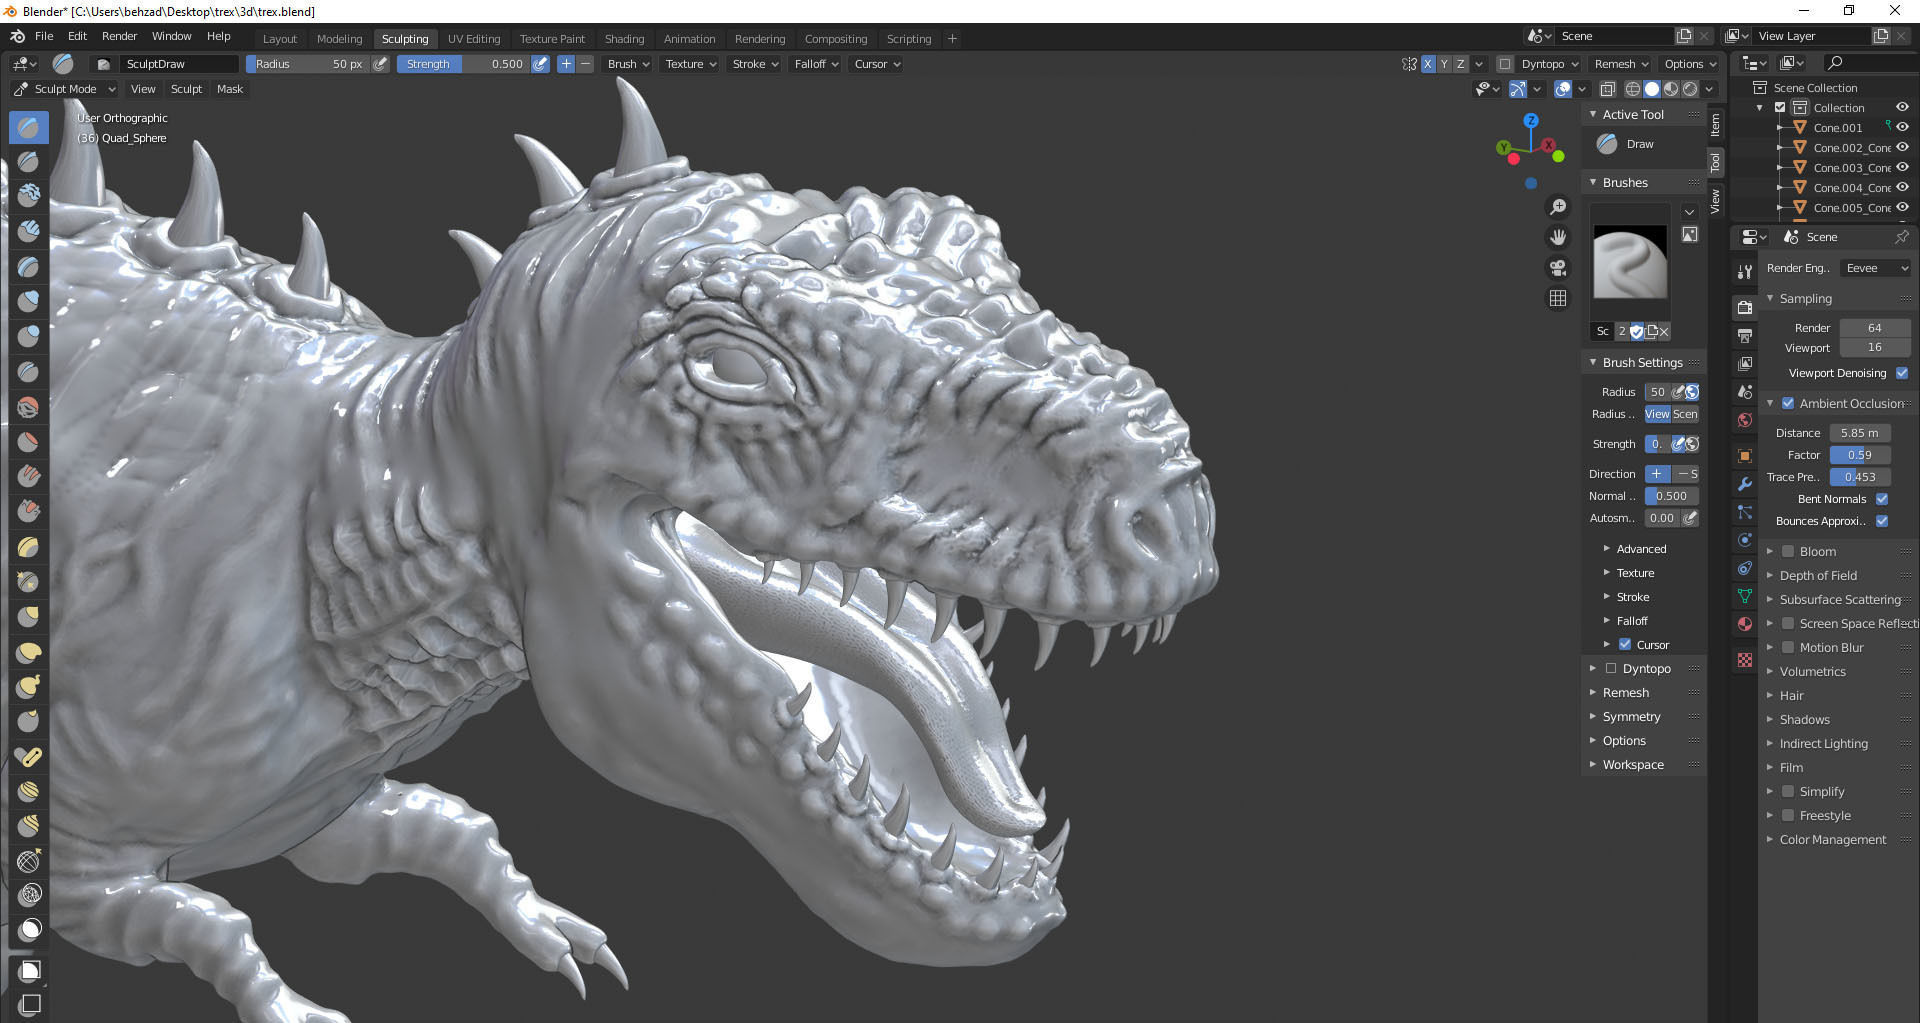This screenshot has width=1920, height=1023.
Task: Toggle Viewport Denoising checkbox
Action: pos(1902,373)
